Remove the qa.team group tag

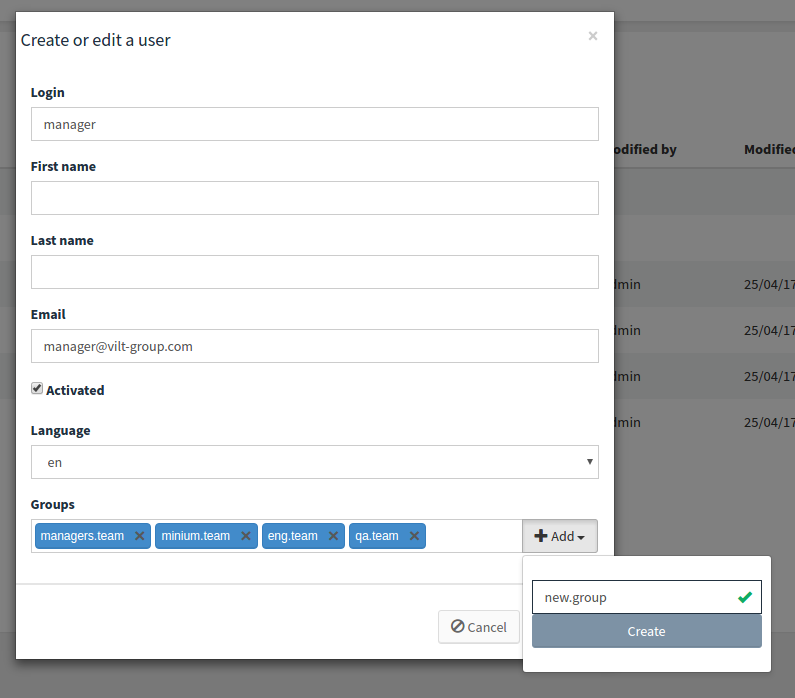tap(414, 536)
